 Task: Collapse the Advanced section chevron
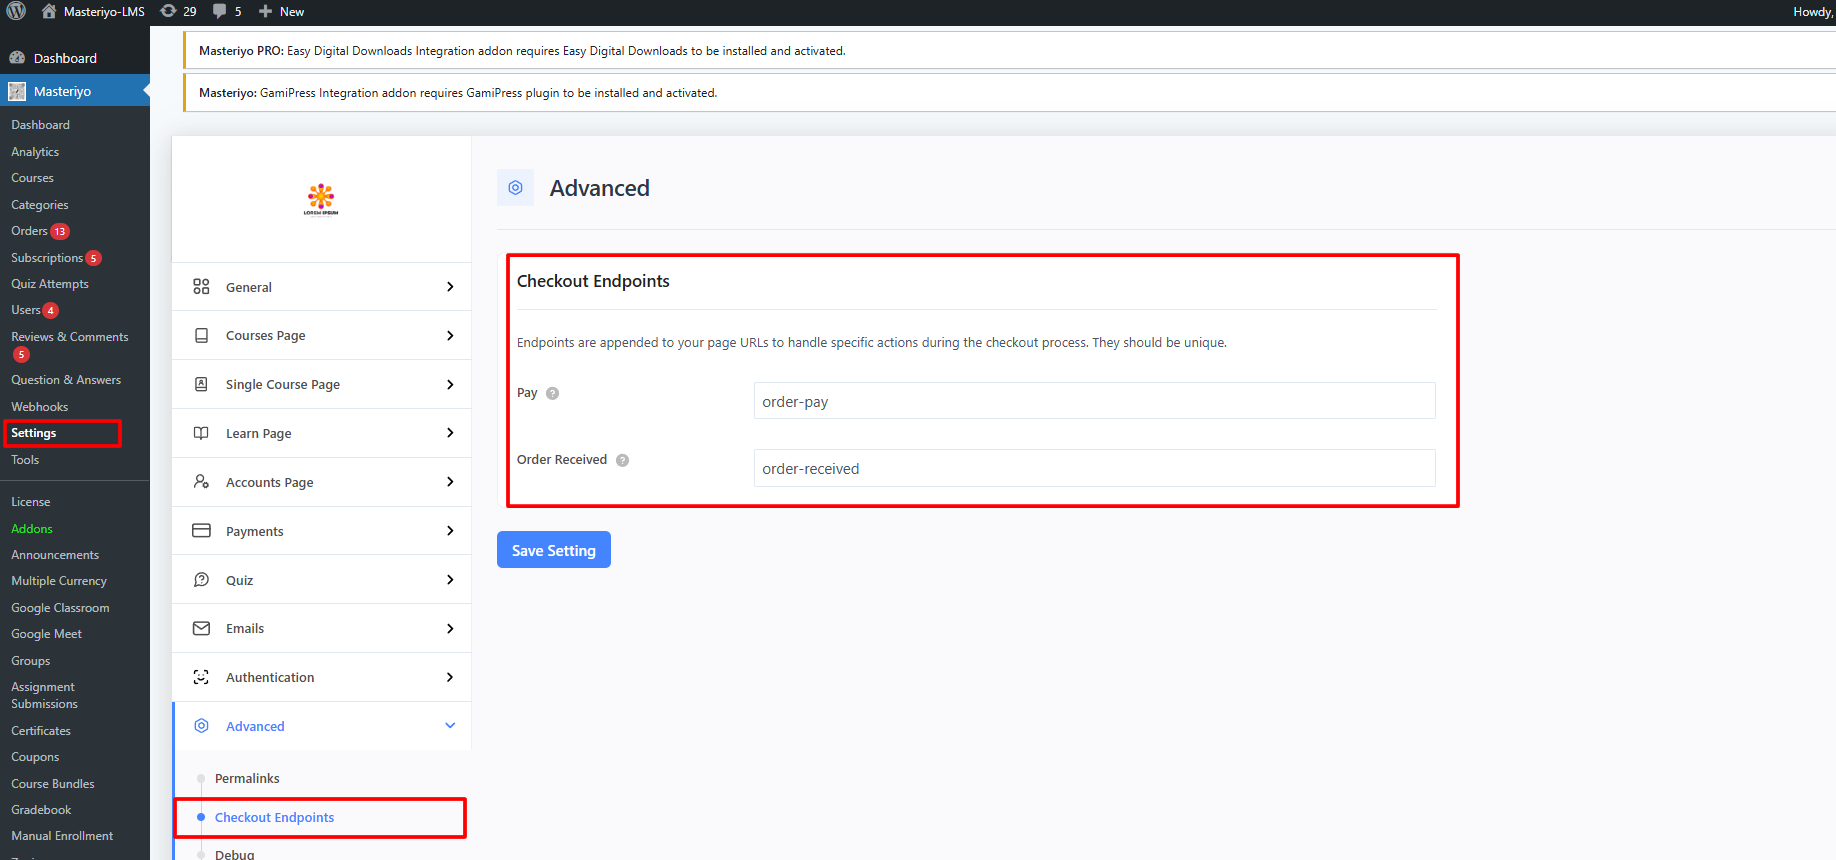(450, 726)
